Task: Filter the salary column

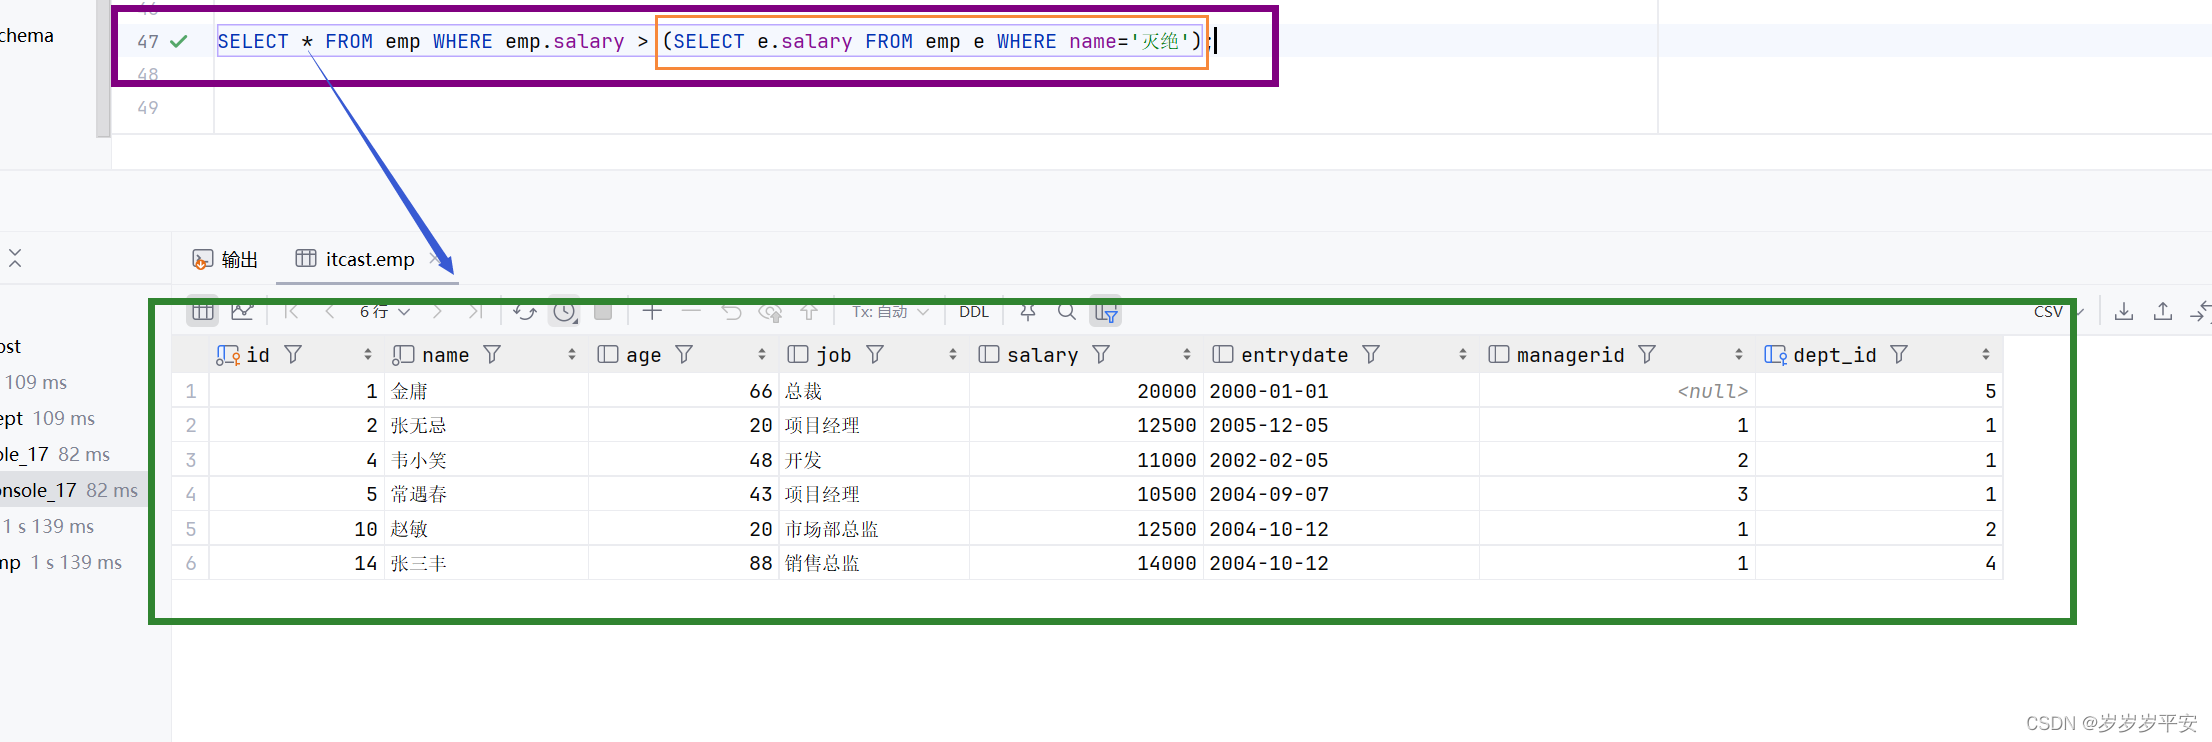Action: coord(1101,355)
